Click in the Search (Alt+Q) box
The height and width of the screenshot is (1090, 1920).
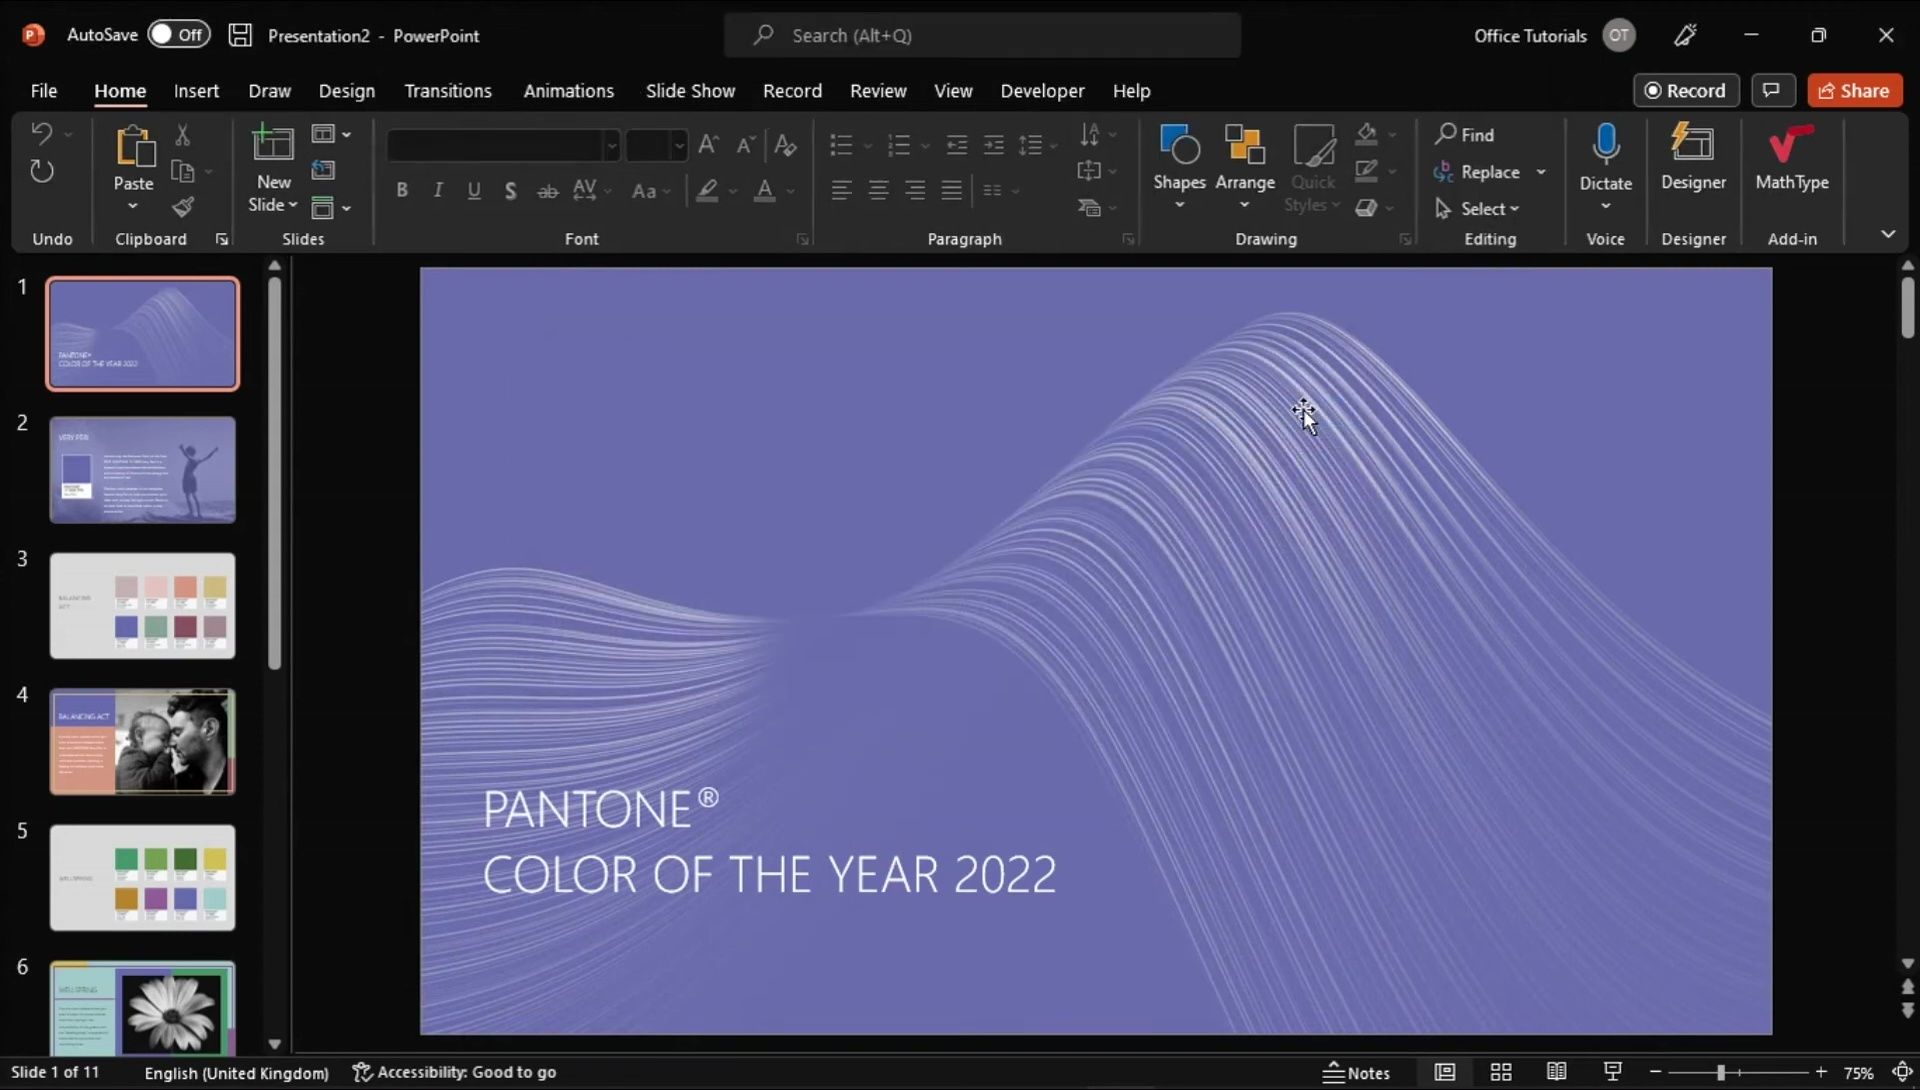pyautogui.click(x=982, y=35)
